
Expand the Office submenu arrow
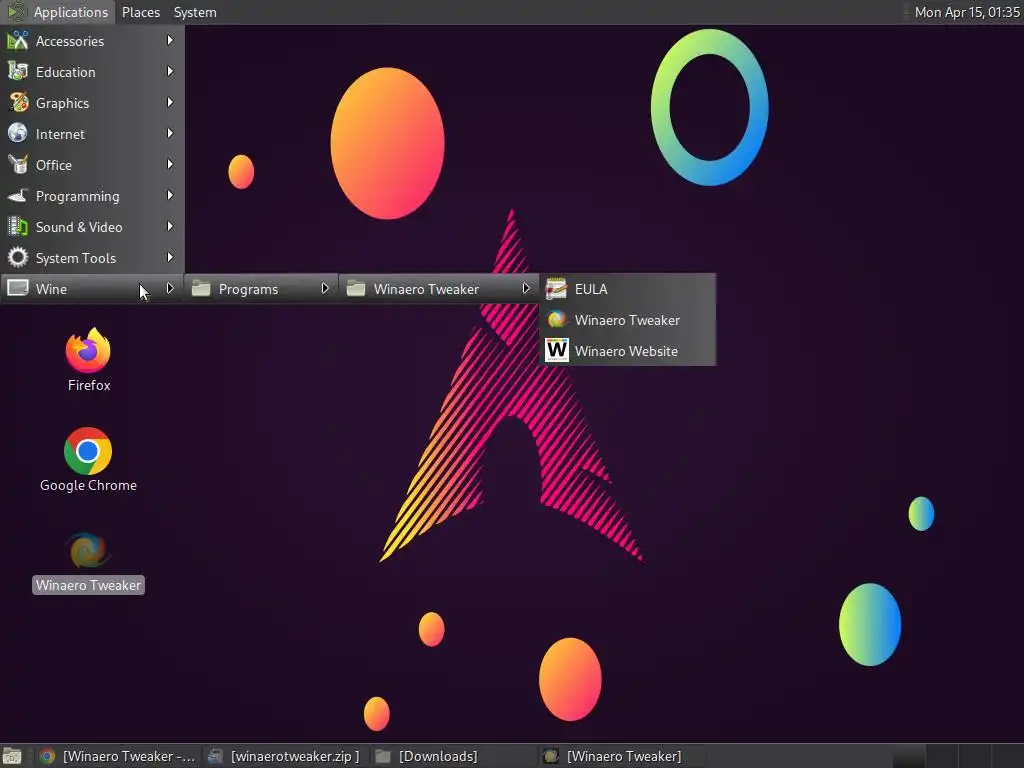pyautogui.click(x=170, y=165)
